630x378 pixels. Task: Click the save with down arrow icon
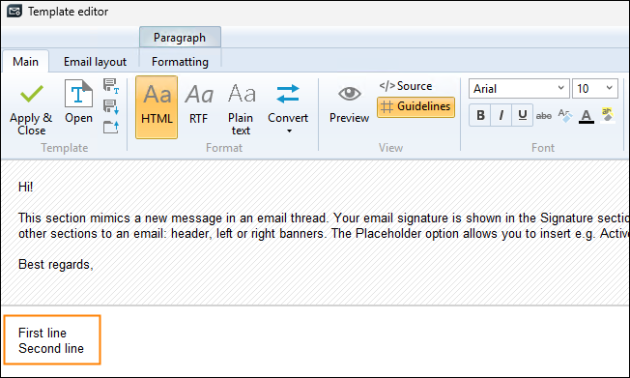pos(111,107)
